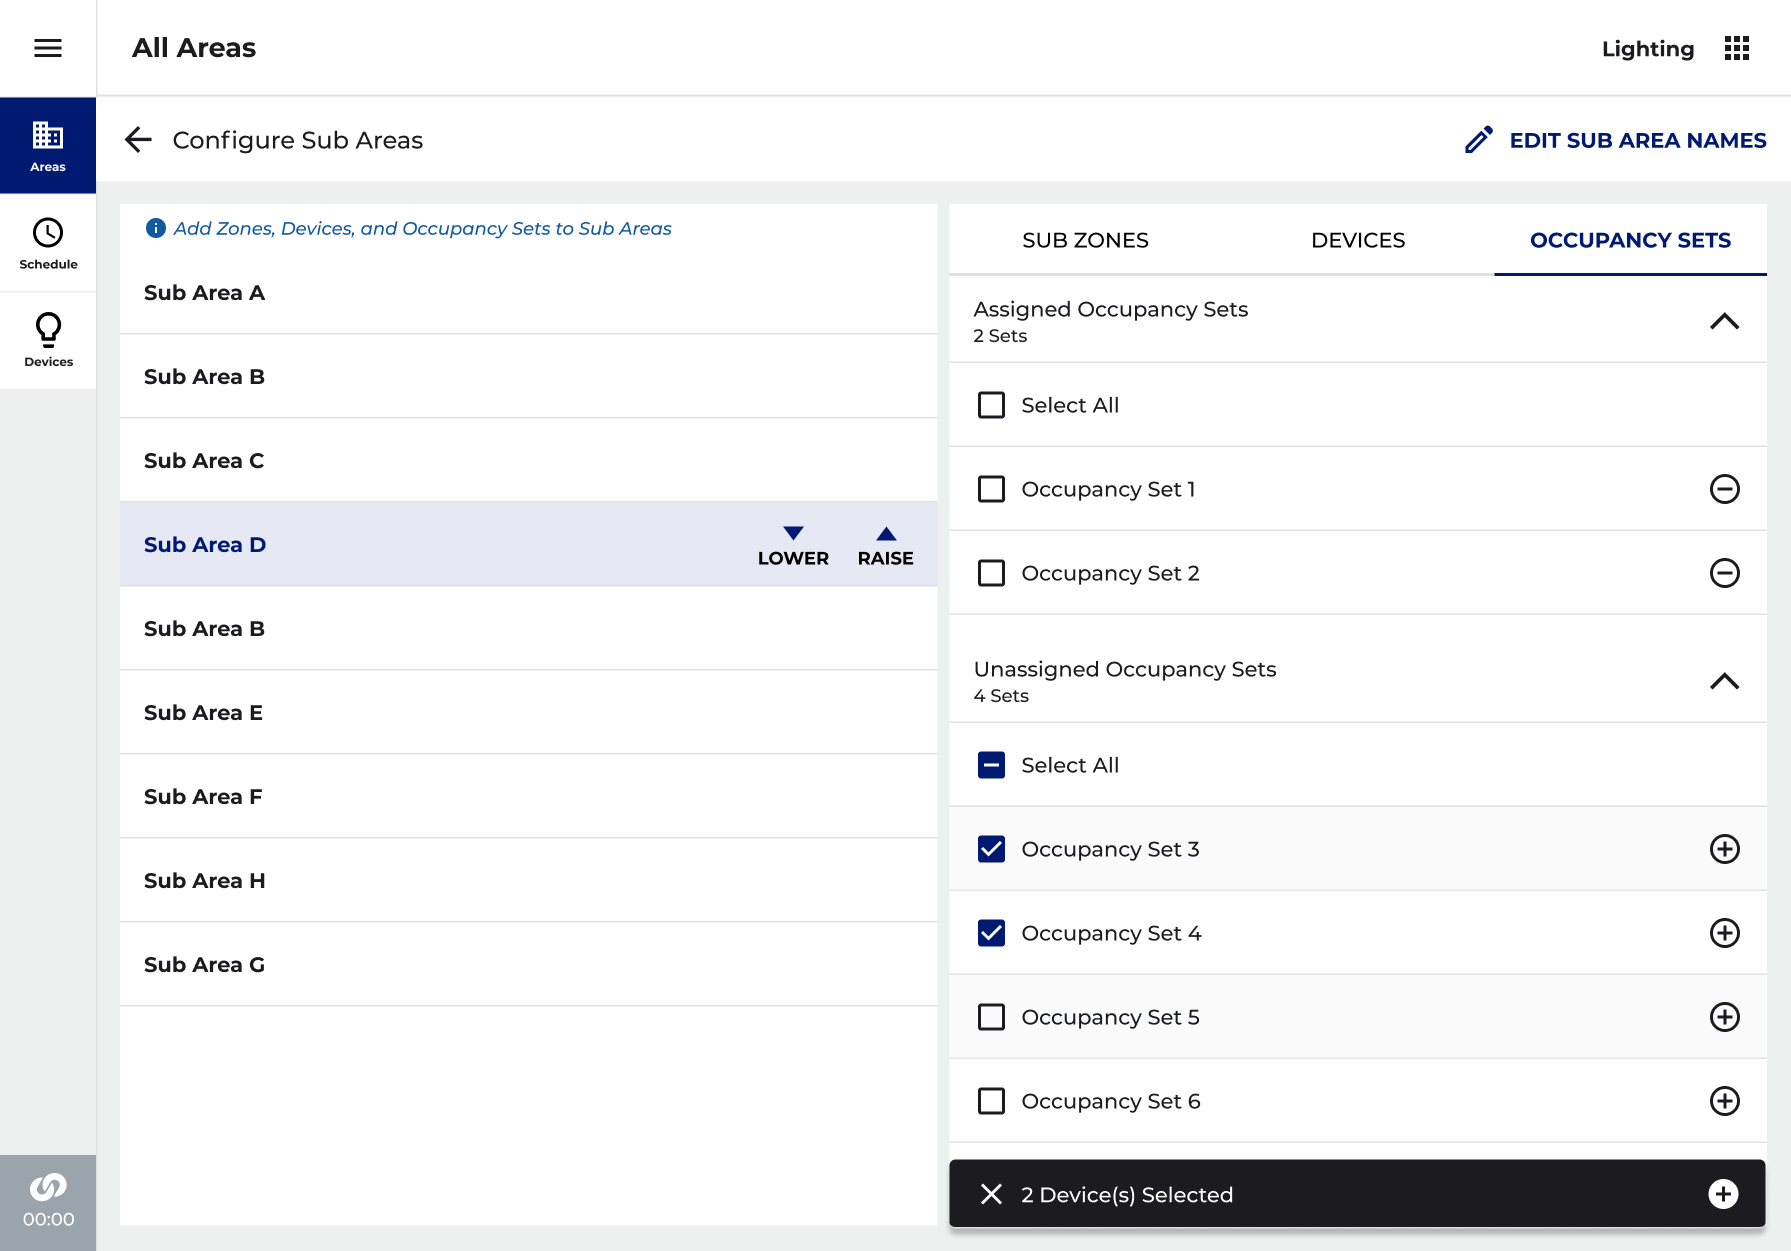The height and width of the screenshot is (1251, 1791).
Task: Click EDIT SUB AREA NAMES
Action: coord(1637,140)
